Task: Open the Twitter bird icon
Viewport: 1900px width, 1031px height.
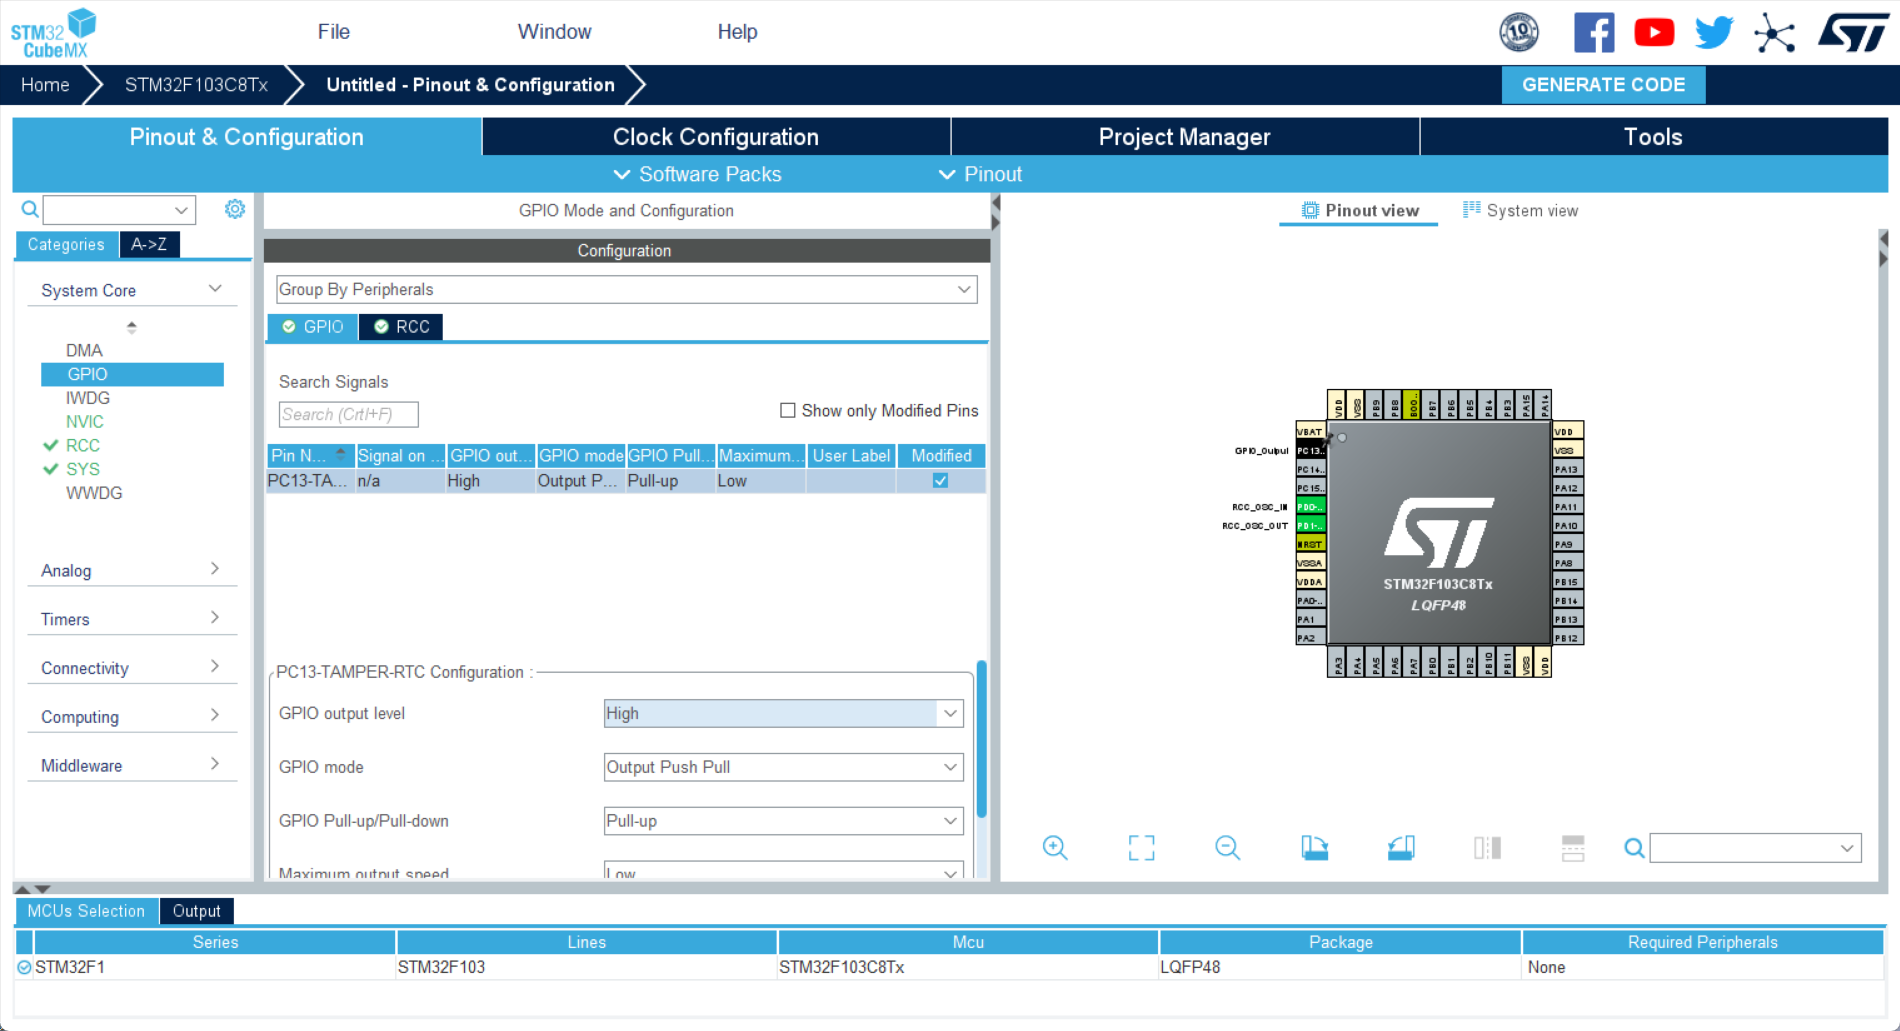Action: click(1714, 32)
